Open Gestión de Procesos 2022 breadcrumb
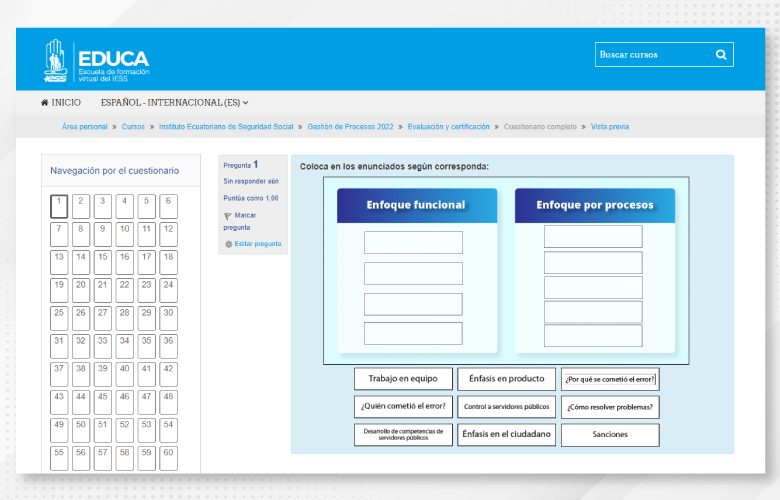The image size is (780, 500). coord(350,127)
